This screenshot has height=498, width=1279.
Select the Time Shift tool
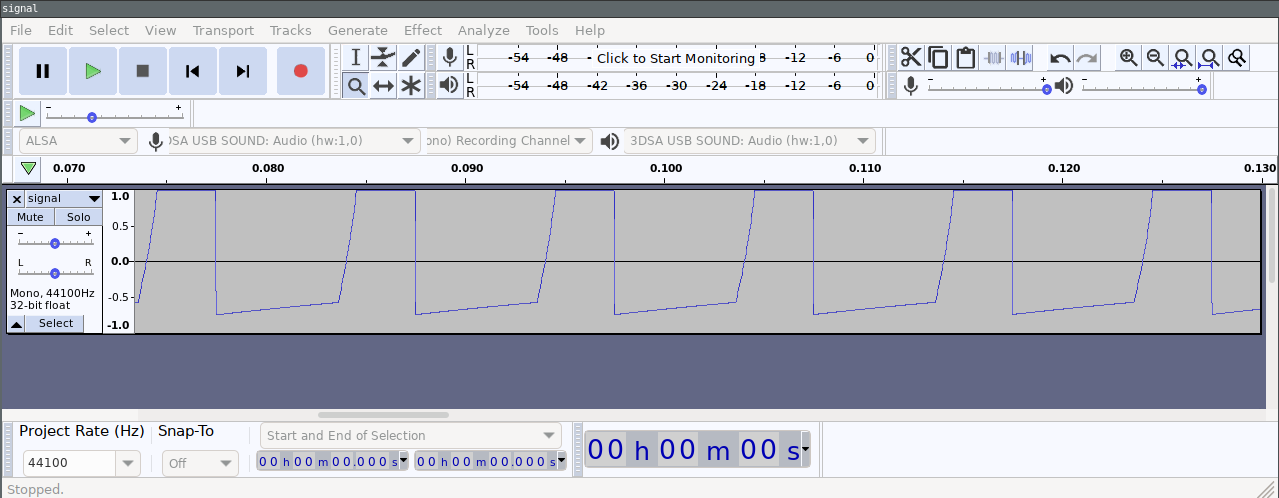[x=383, y=86]
